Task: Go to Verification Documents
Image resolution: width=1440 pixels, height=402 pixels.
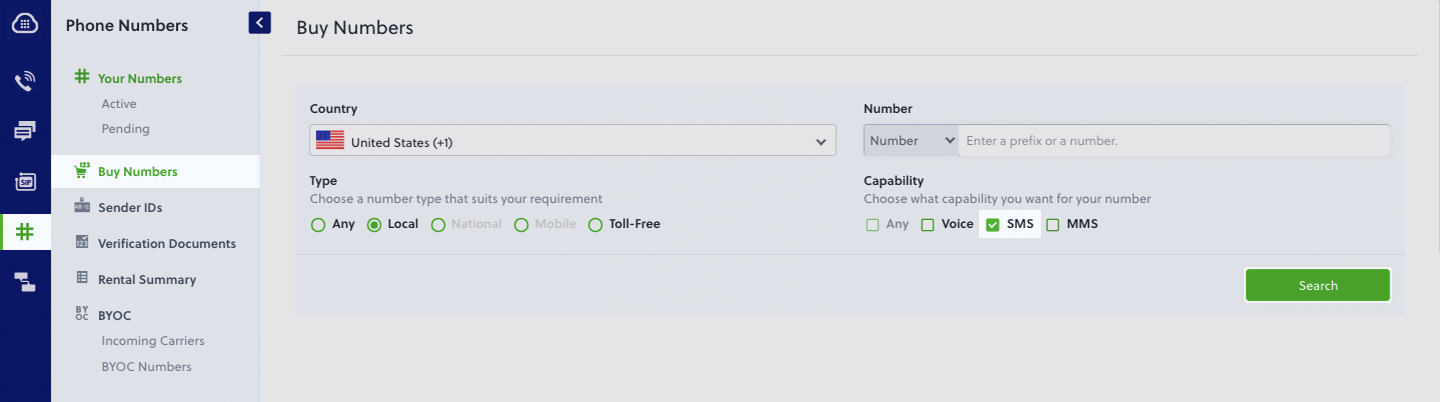Action: click(x=166, y=243)
